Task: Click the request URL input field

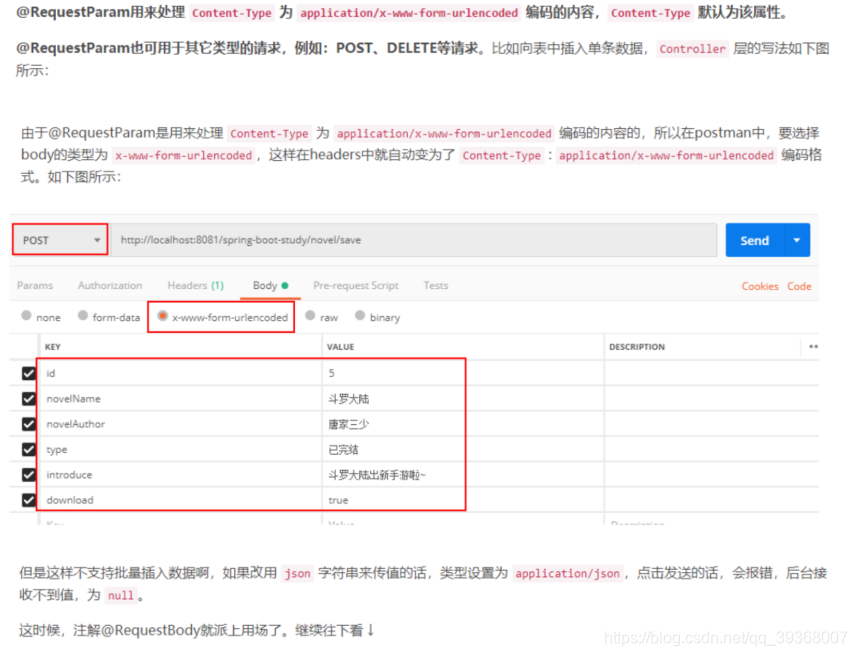Action: [x=400, y=240]
